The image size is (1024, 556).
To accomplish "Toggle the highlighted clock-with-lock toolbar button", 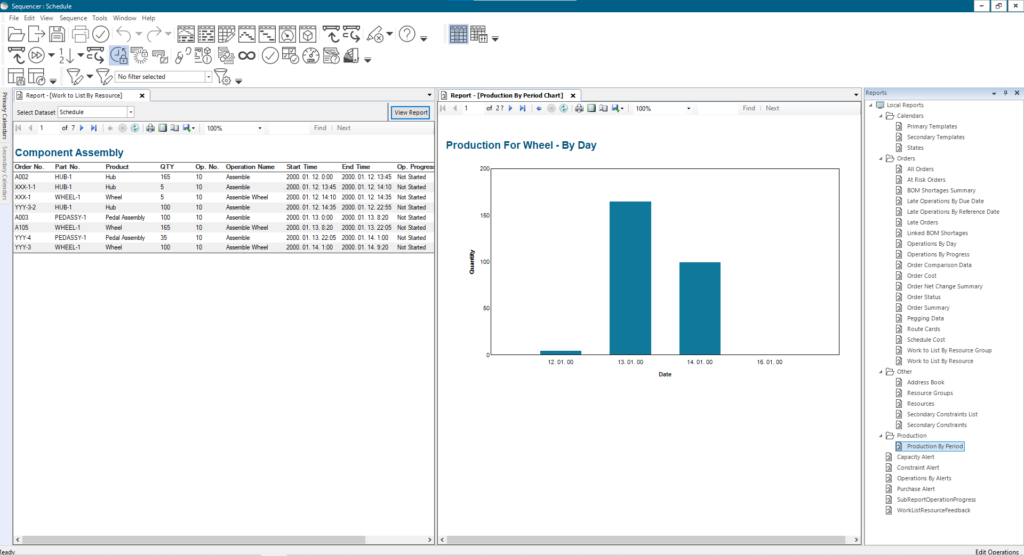I will pyautogui.click(x=119, y=55).
